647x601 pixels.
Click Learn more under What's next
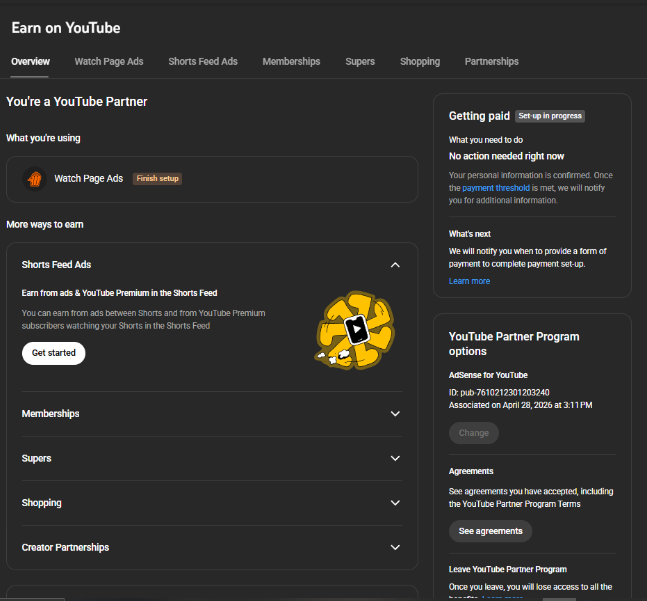(469, 281)
